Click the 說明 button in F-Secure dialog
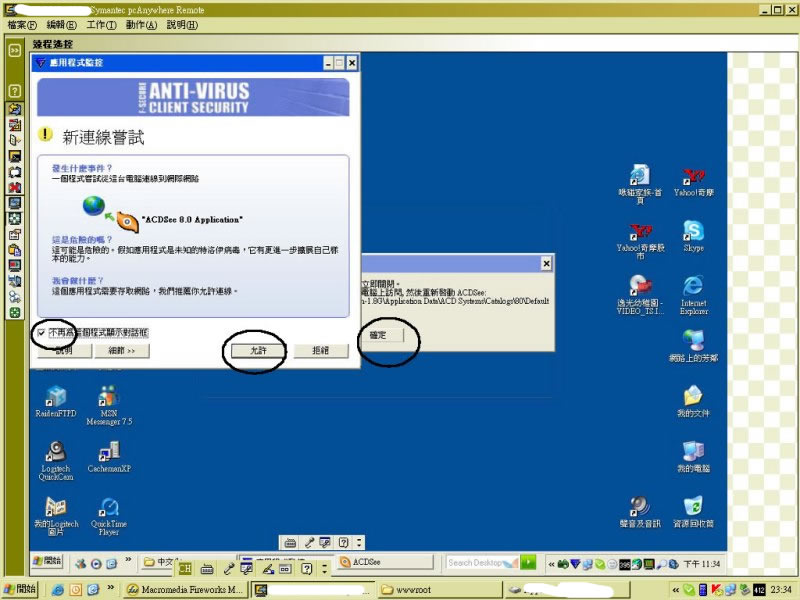 [64, 351]
